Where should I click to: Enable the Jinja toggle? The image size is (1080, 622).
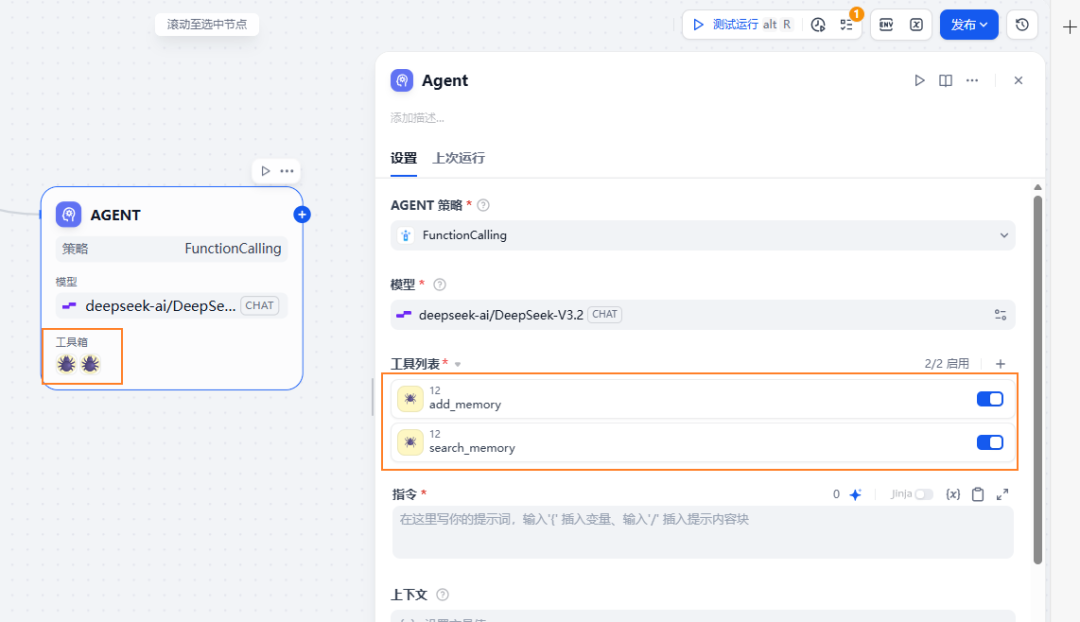coord(923,494)
